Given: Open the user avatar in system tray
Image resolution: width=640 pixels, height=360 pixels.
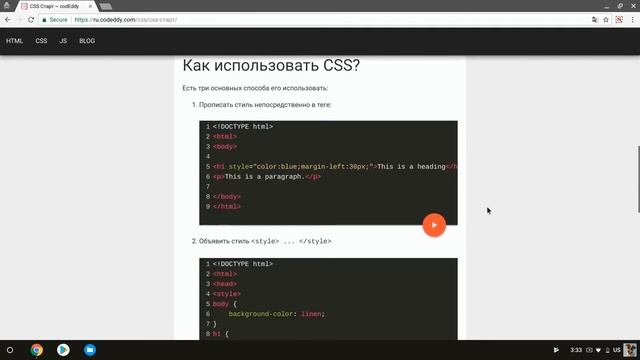Looking at the screenshot, I should click(x=630, y=350).
